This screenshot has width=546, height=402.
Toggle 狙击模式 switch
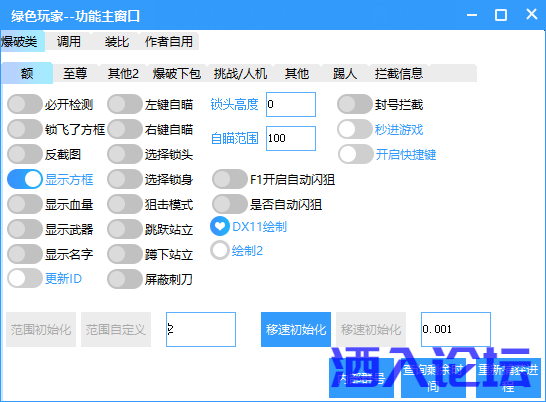125,204
